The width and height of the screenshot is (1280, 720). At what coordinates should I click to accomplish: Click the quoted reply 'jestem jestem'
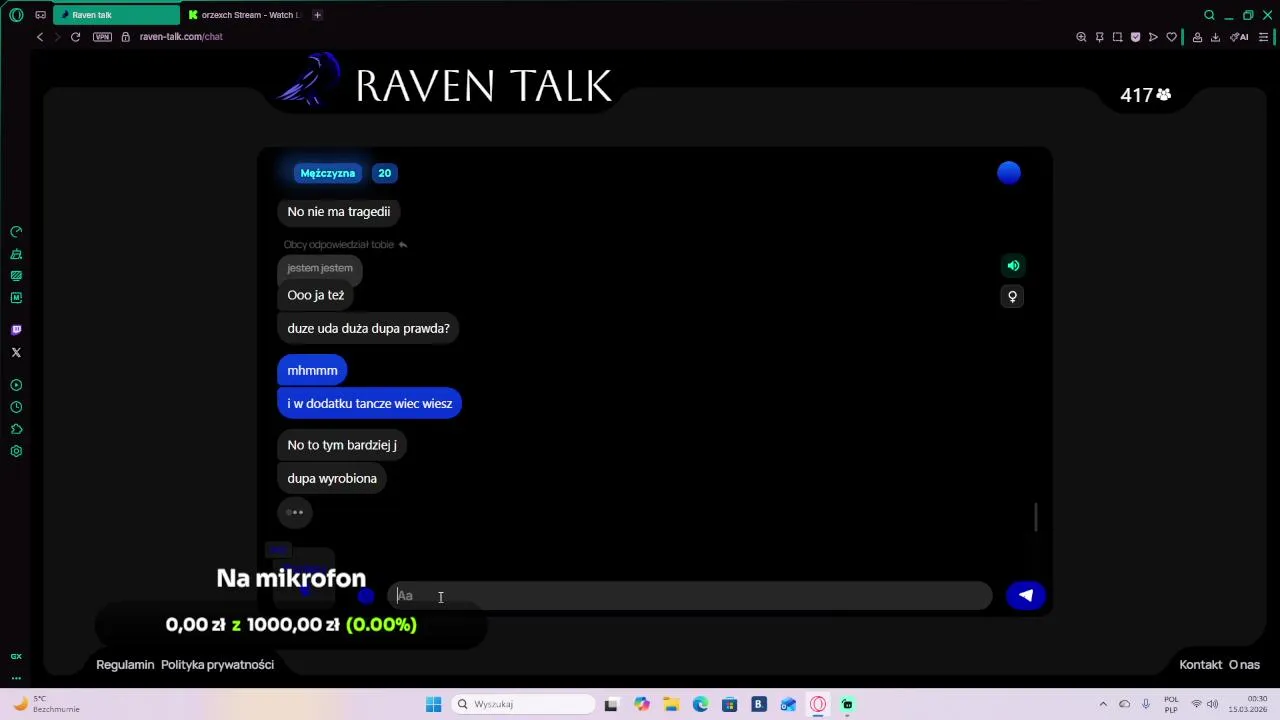click(320, 268)
